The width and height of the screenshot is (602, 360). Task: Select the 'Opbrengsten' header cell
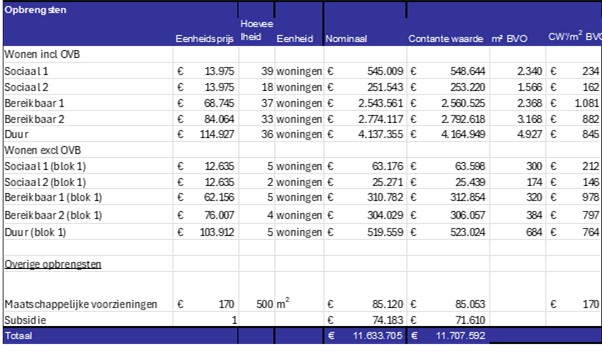point(35,10)
